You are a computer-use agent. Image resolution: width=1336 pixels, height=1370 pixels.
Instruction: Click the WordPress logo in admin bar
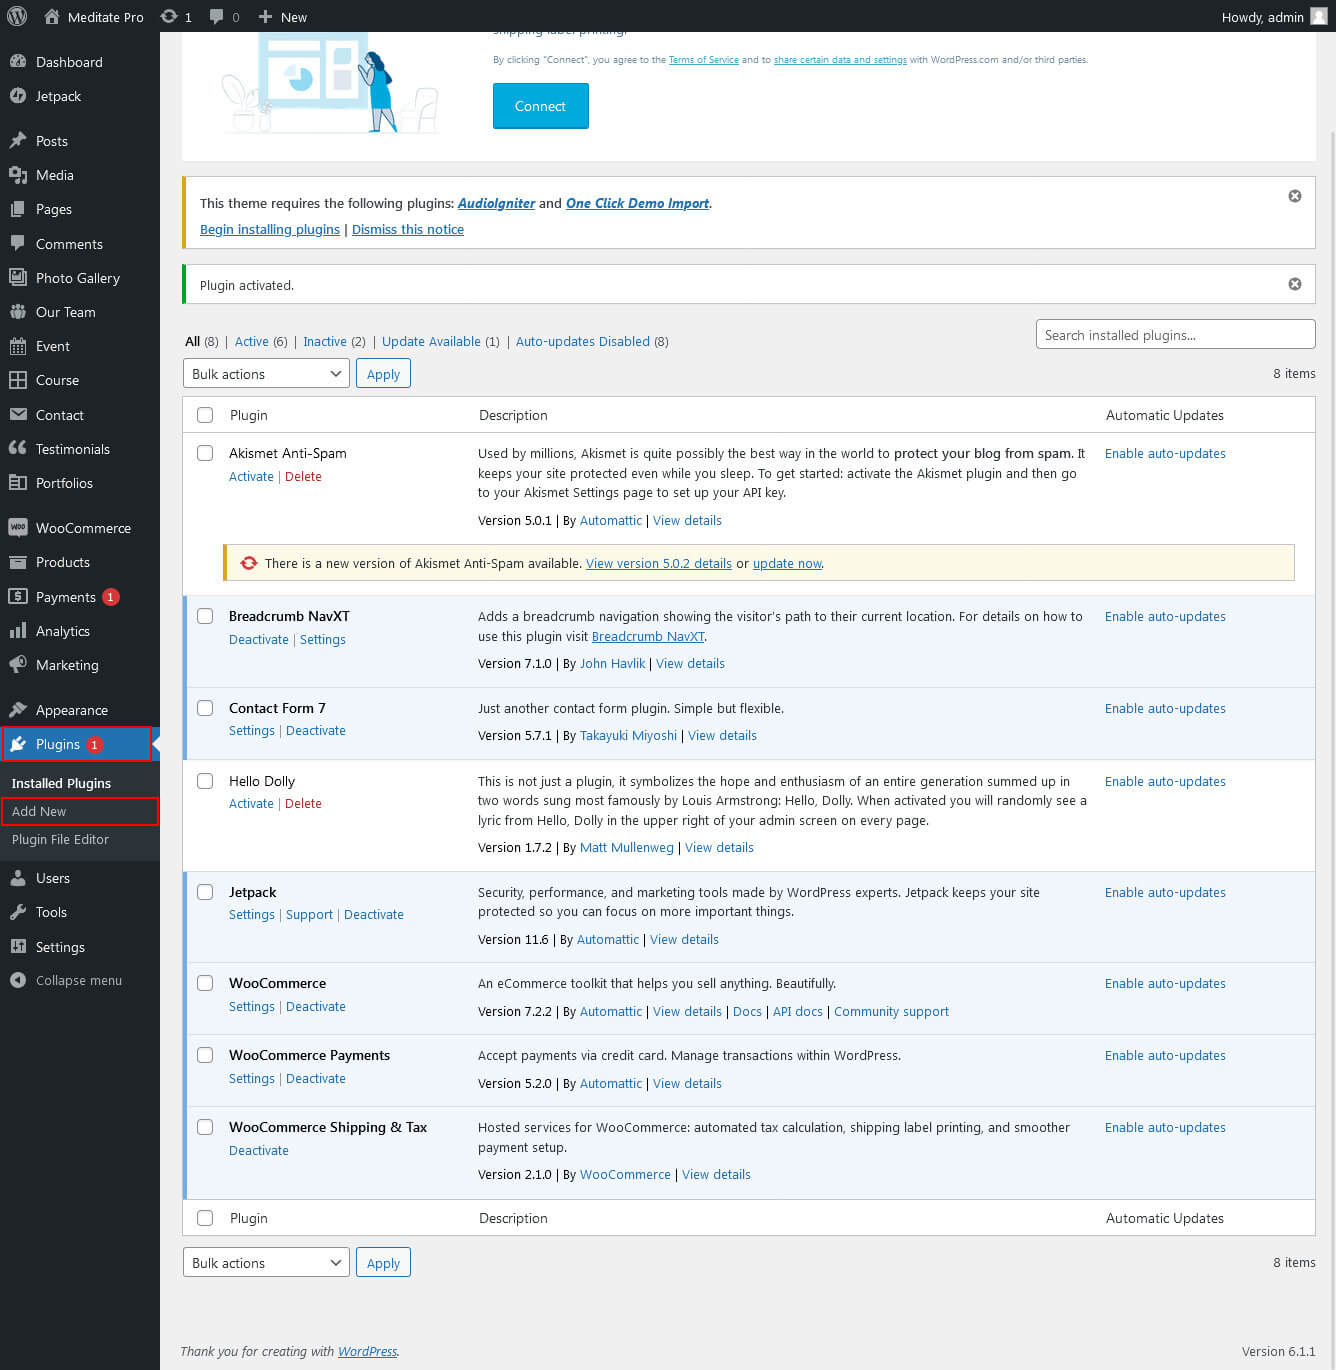(x=17, y=16)
